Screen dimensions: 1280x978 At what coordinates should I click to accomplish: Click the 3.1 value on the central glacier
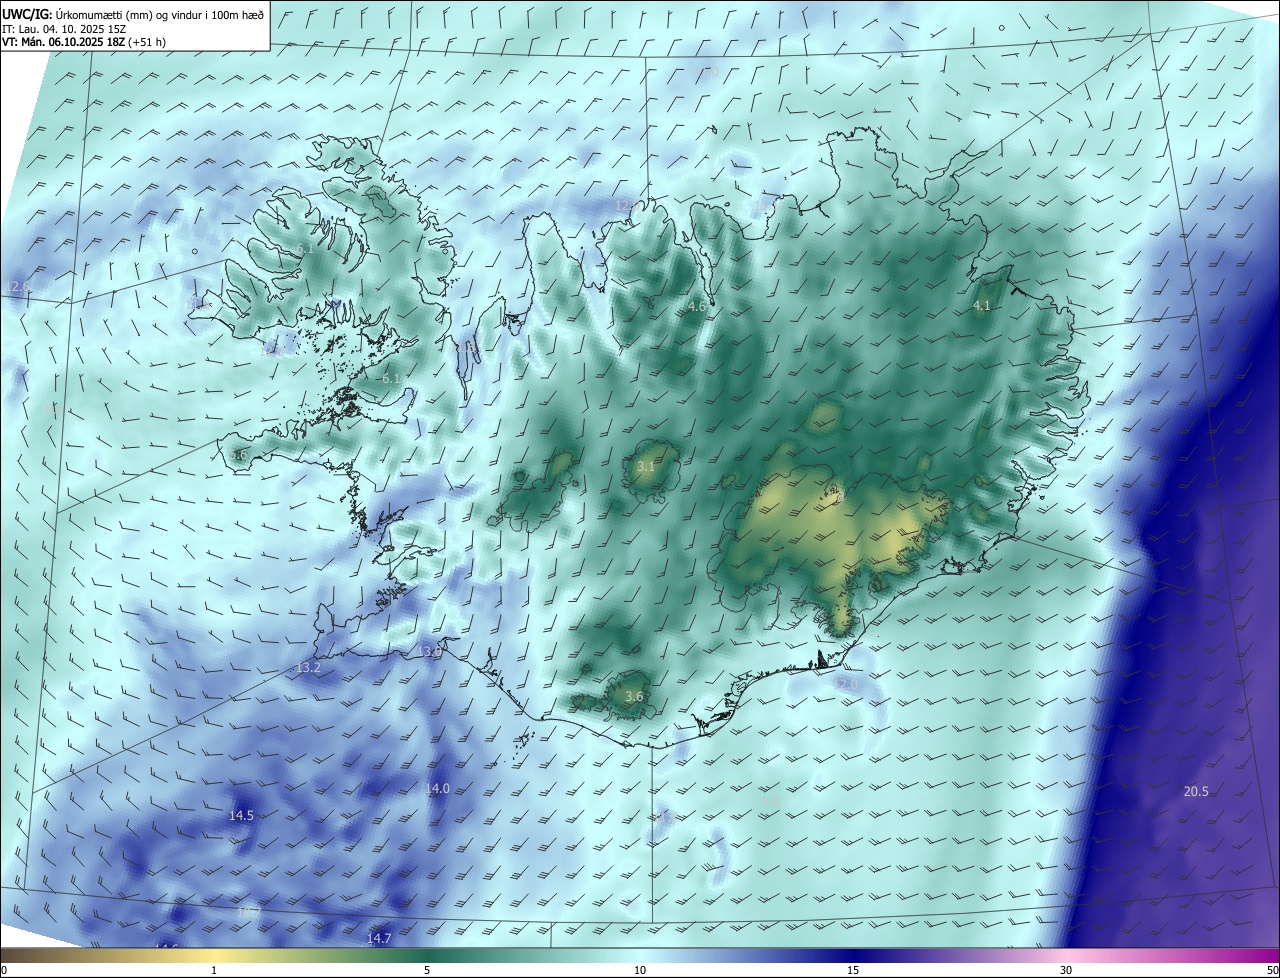click(x=646, y=466)
